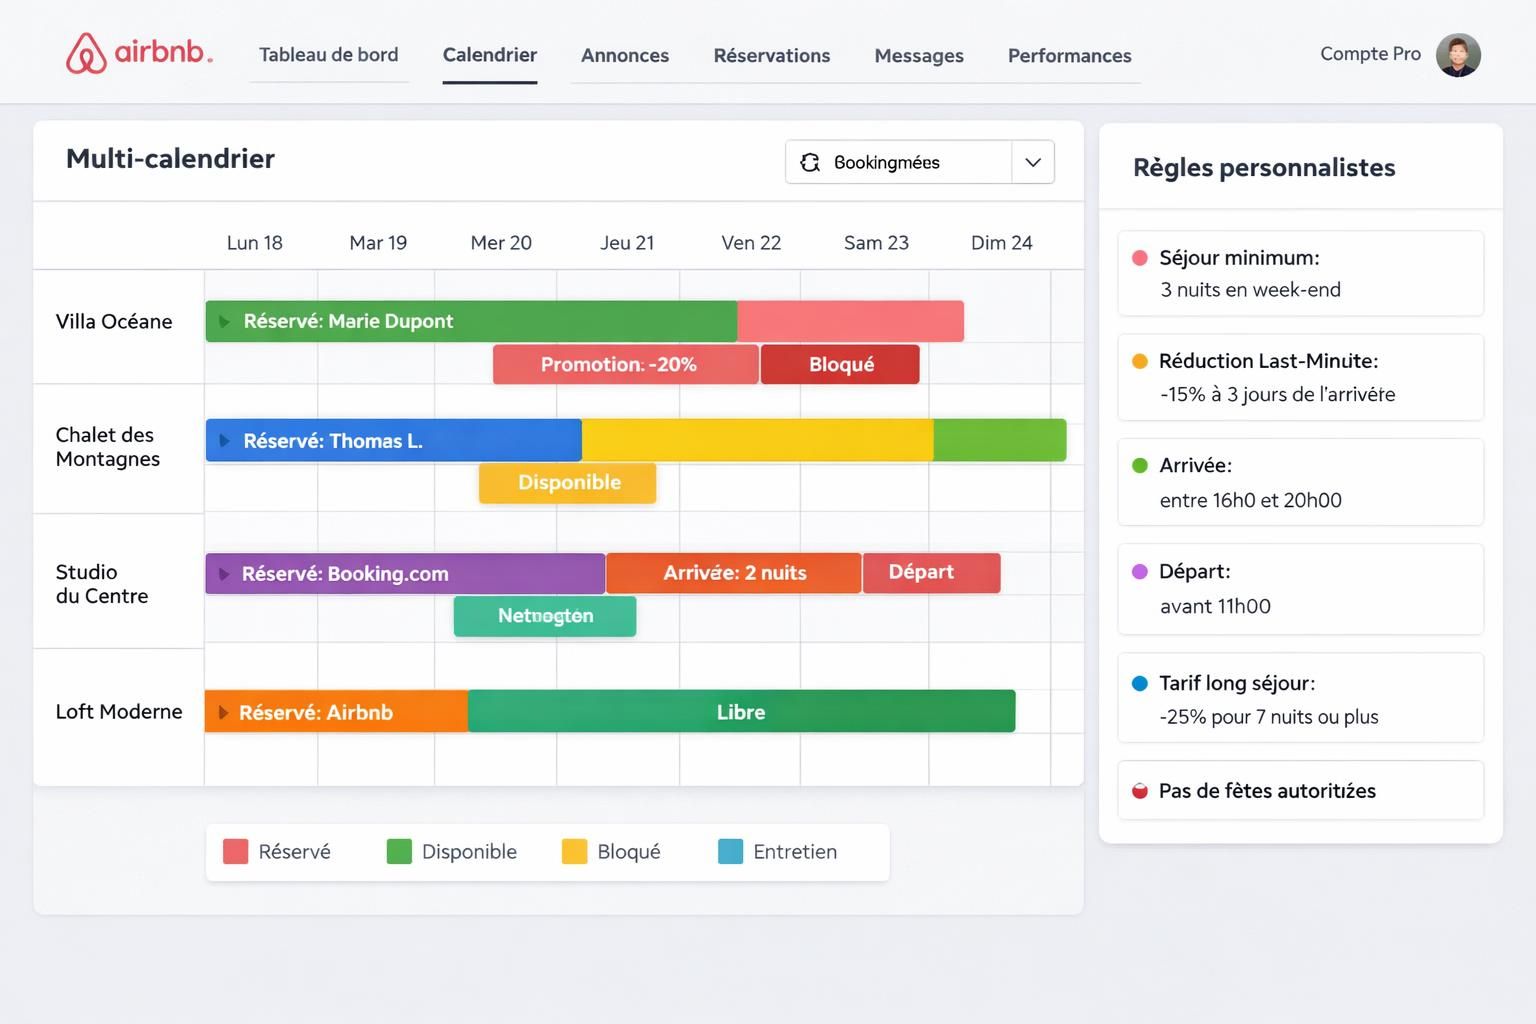View the Performances tab
The width and height of the screenshot is (1536, 1024).
coord(1070,56)
